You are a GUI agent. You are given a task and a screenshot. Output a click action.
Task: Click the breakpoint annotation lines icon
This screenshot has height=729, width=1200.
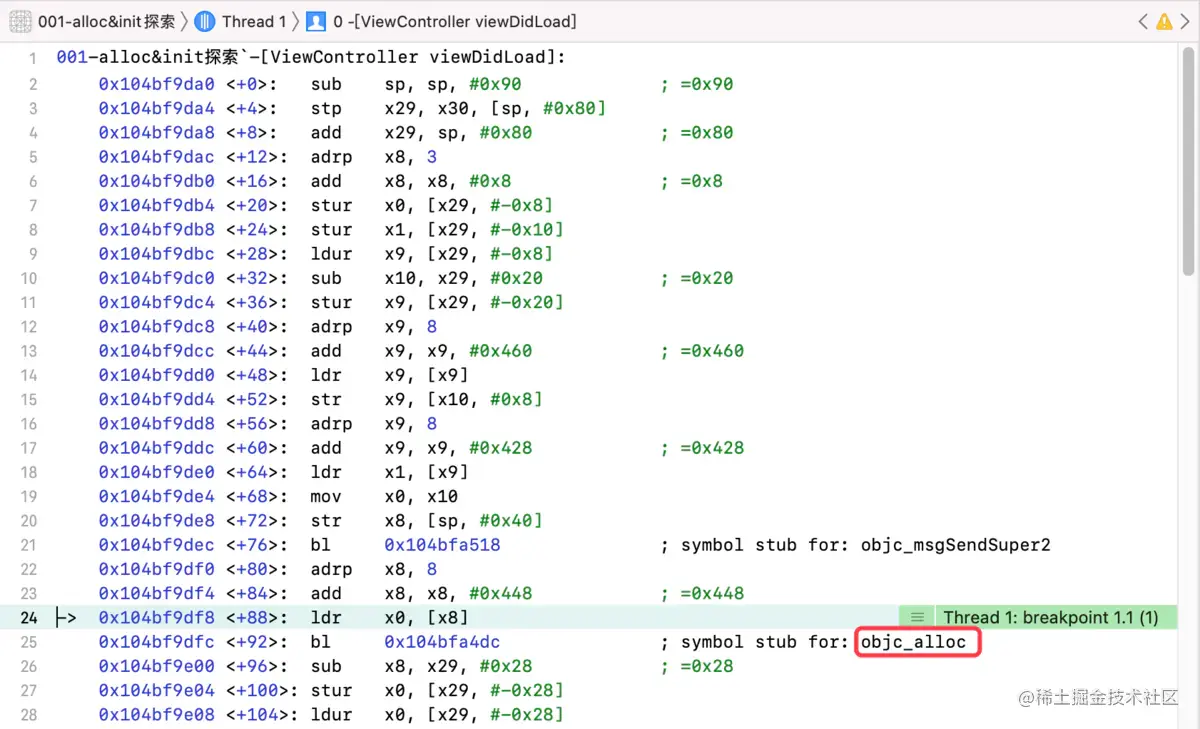click(917, 618)
